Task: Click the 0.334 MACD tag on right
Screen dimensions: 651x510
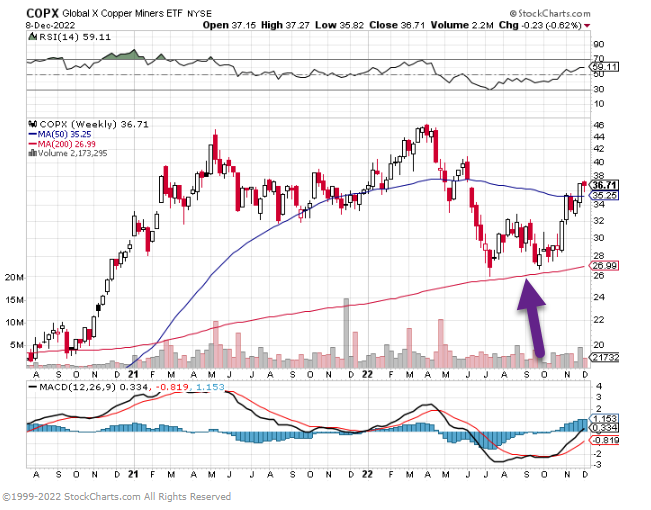Action: 604,428
